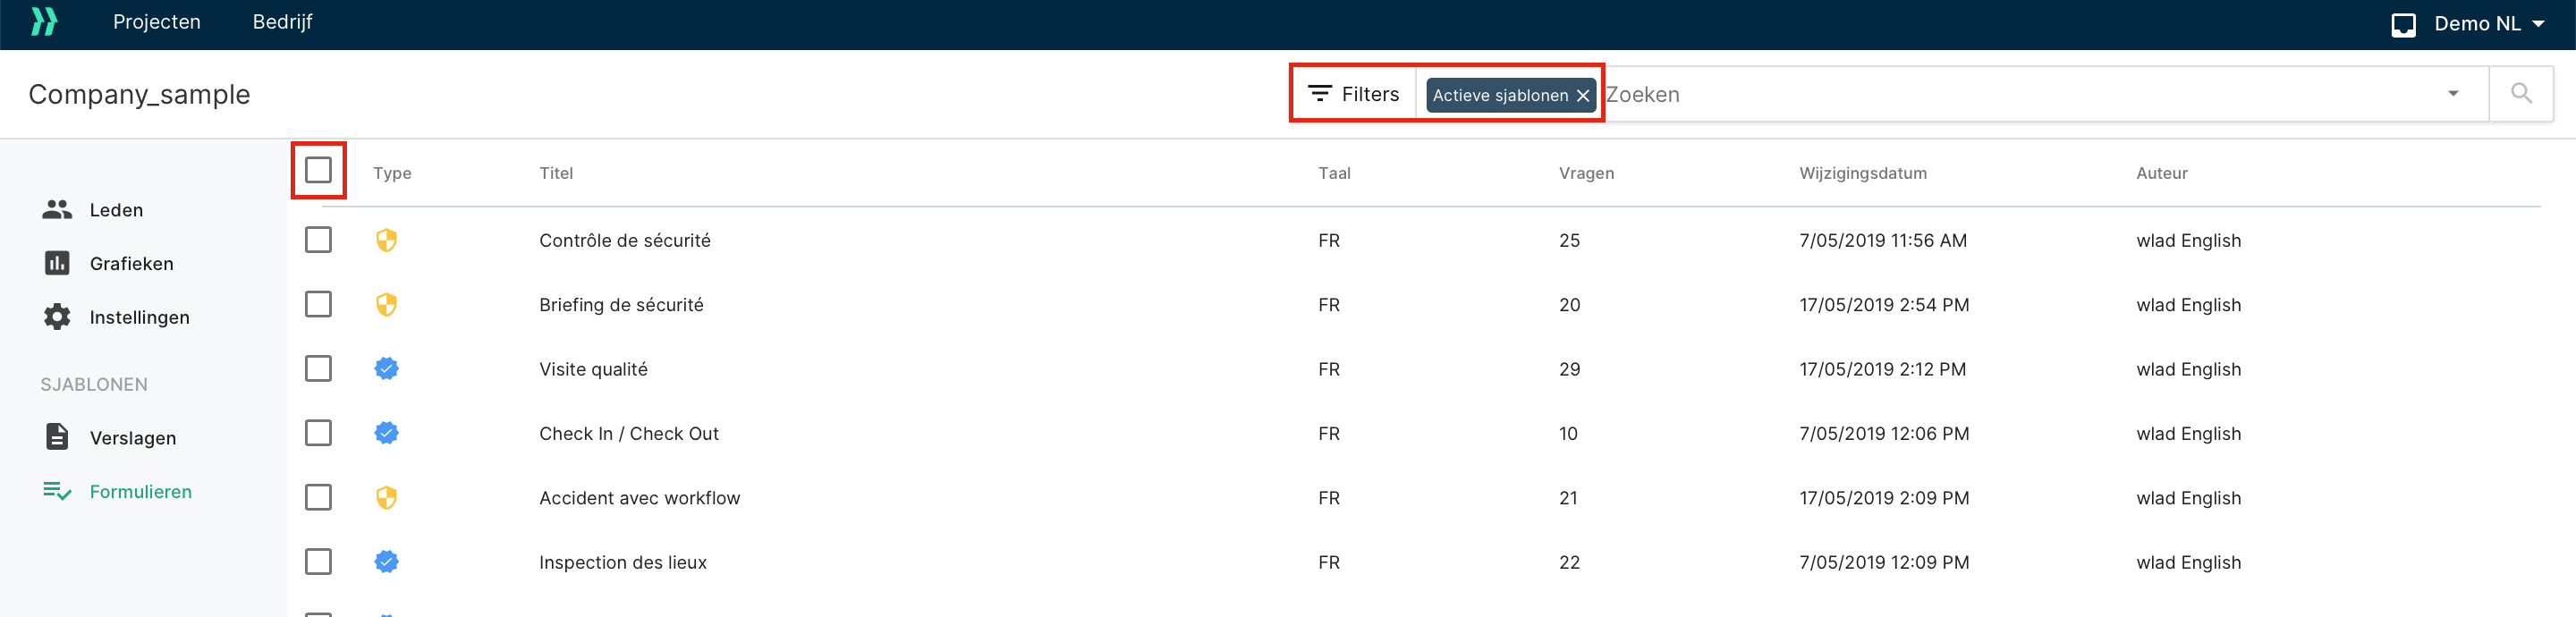This screenshot has width=2576, height=617.
Task: Open the Briefing de sécurité form
Action: pos(621,305)
